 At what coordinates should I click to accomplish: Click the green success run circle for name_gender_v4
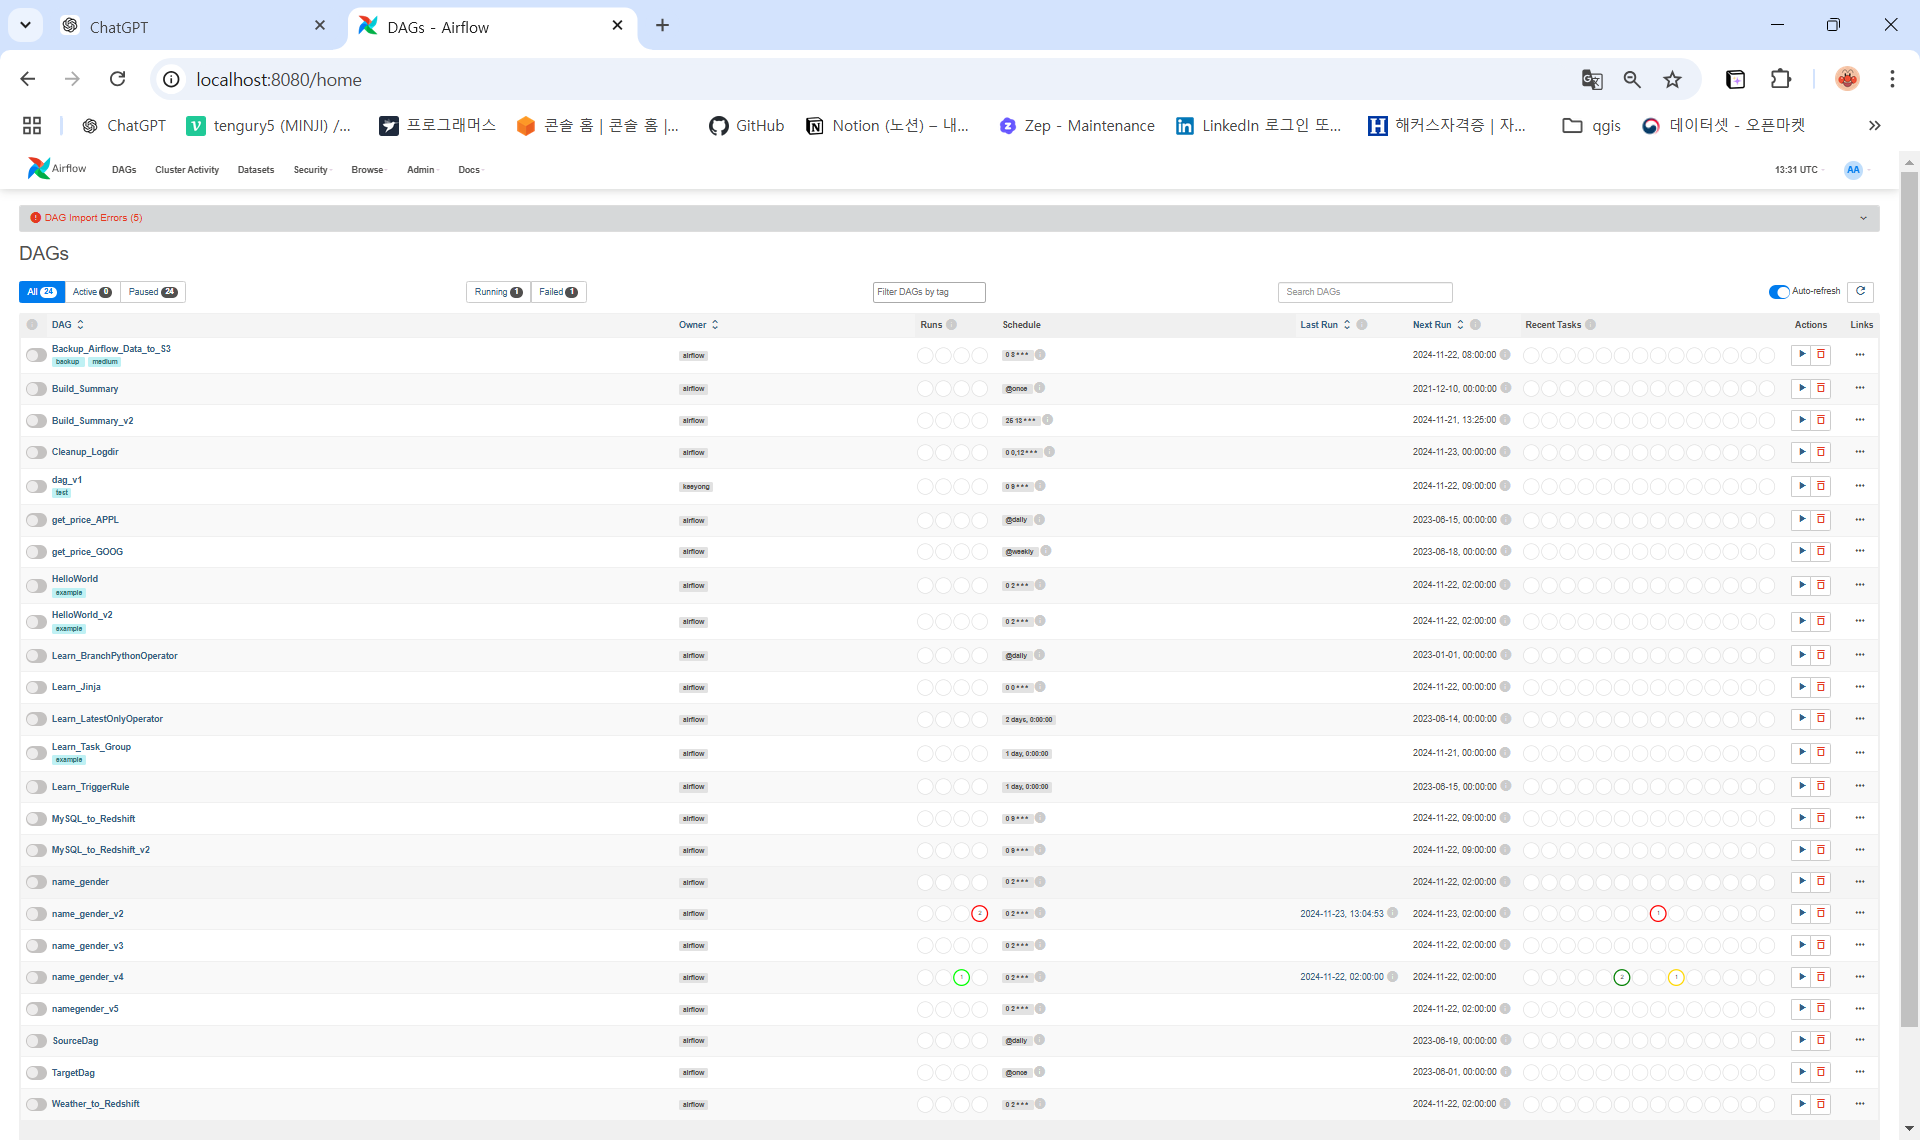coord(961,977)
